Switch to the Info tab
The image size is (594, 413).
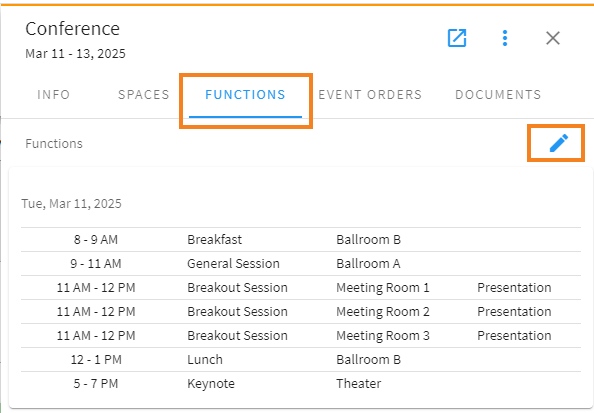53,94
